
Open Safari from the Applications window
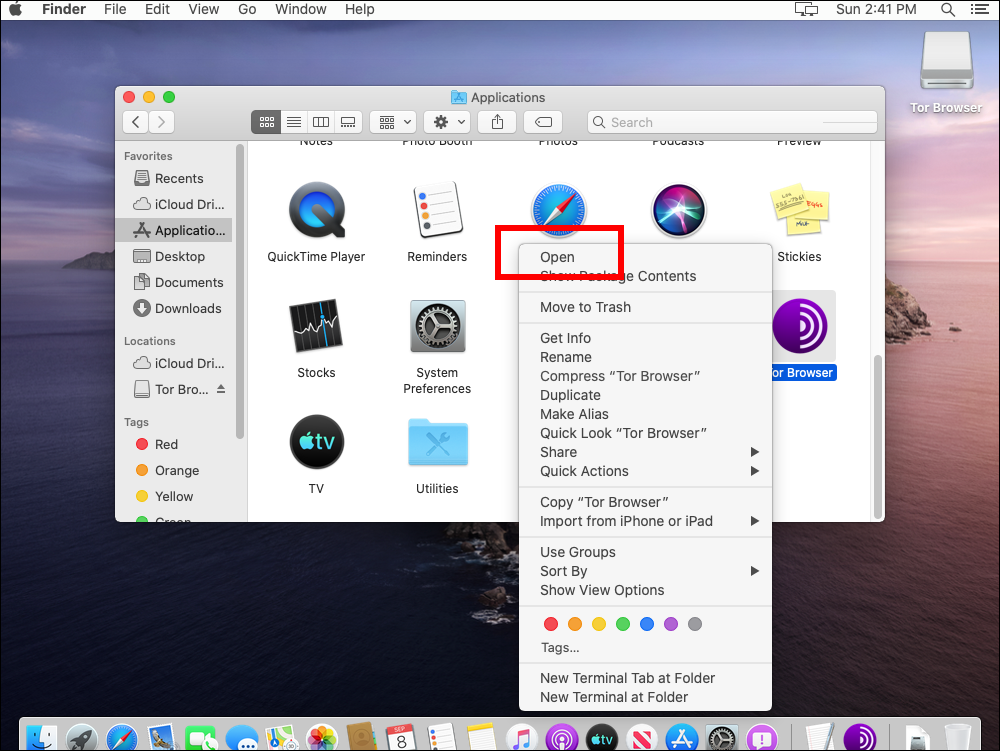point(558,209)
